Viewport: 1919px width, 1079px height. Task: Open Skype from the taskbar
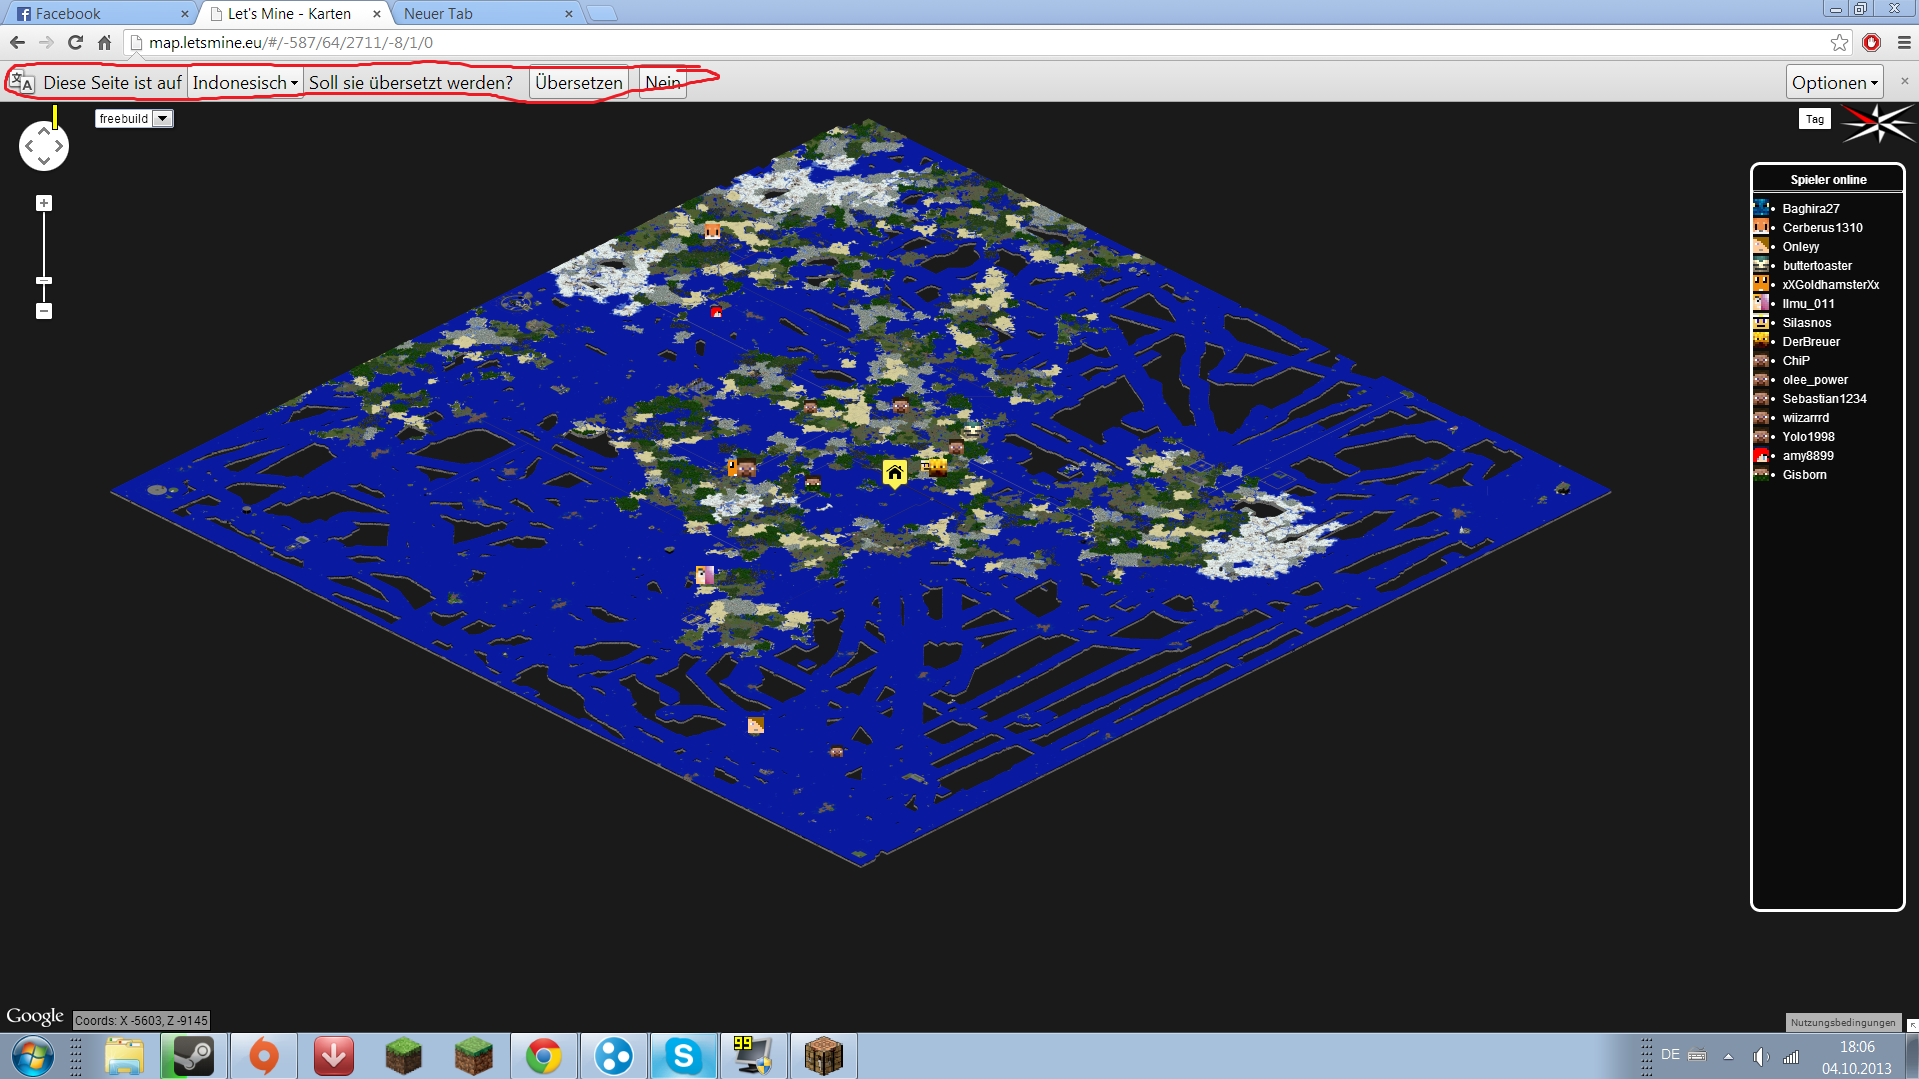coord(683,1056)
